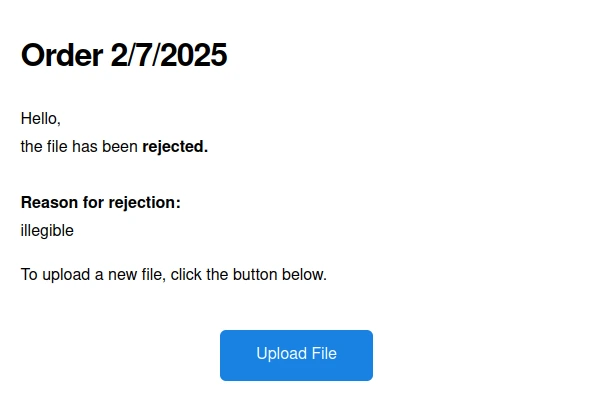Click the Hello, greeting text
The height and width of the screenshot is (409, 593).
tap(40, 118)
